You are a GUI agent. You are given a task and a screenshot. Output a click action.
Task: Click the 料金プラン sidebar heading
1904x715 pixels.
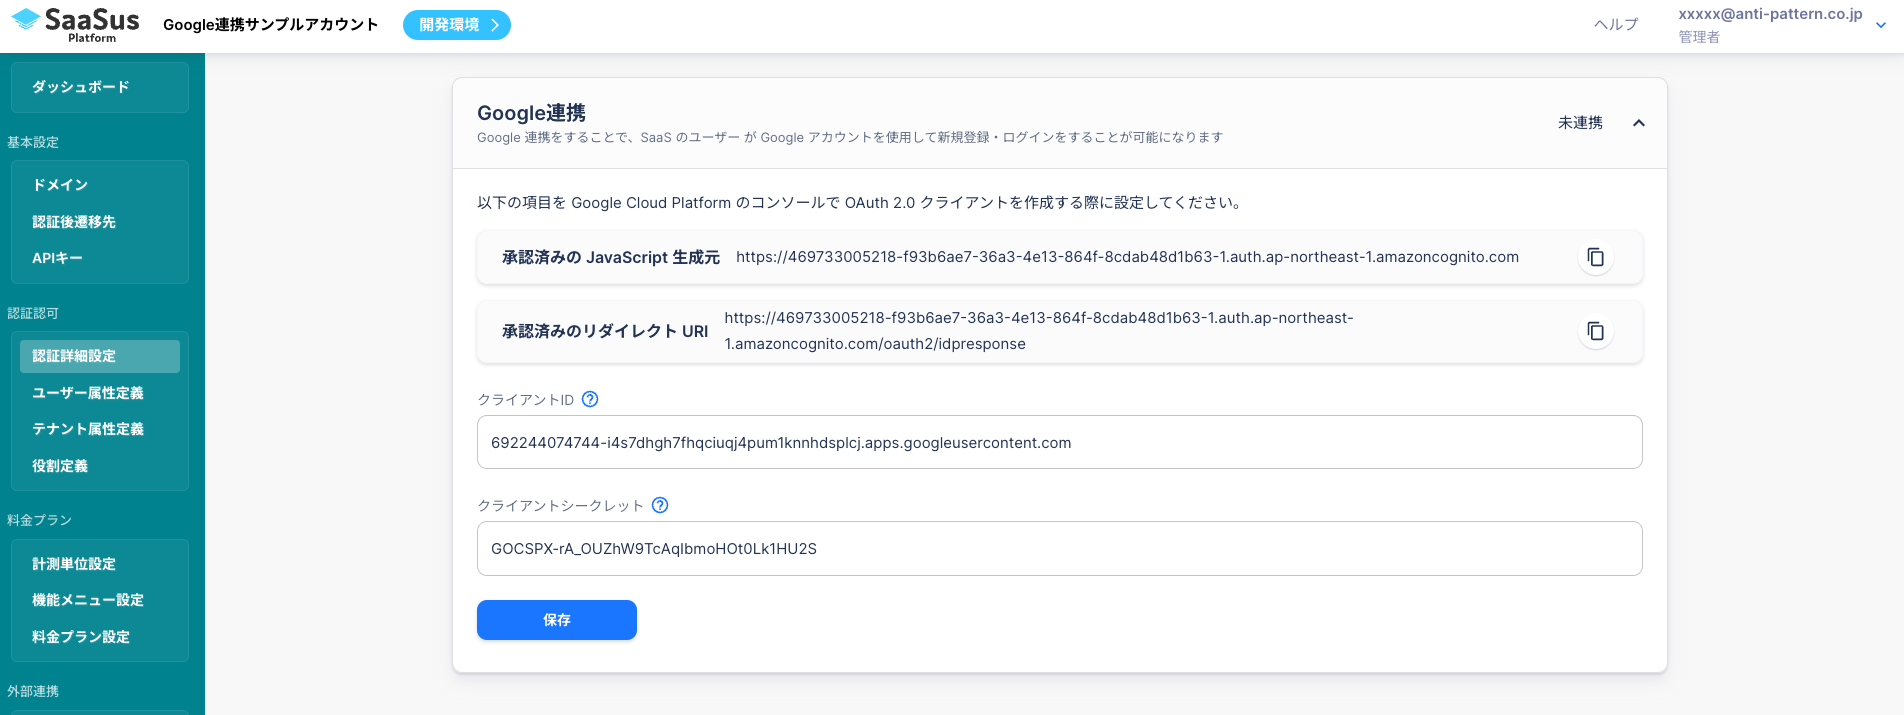tap(39, 521)
